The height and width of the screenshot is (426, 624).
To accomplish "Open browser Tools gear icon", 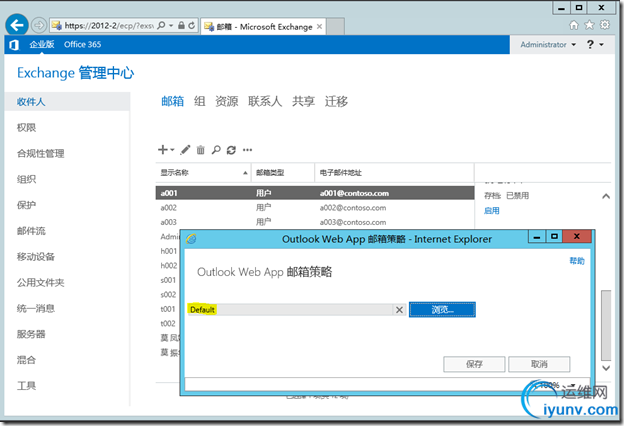I will pyautogui.click(x=604, y=25).
